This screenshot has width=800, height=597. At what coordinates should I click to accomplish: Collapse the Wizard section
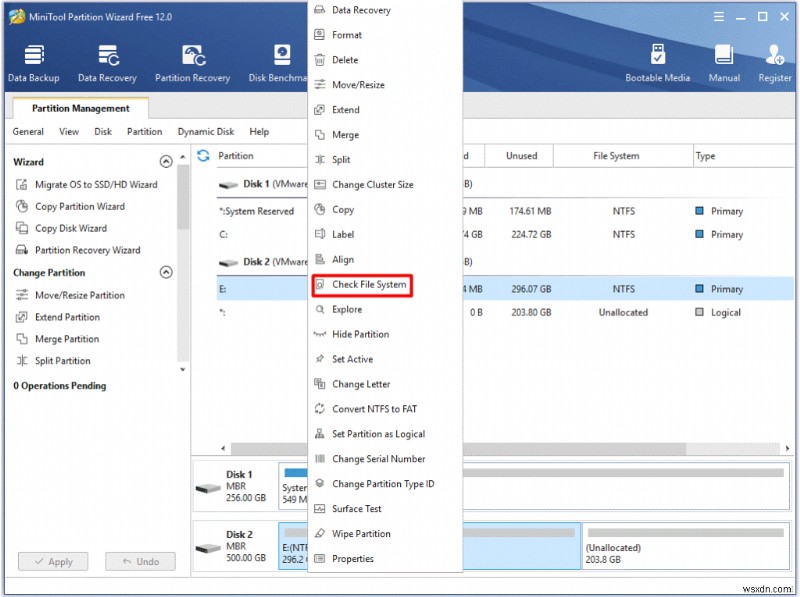166,161
